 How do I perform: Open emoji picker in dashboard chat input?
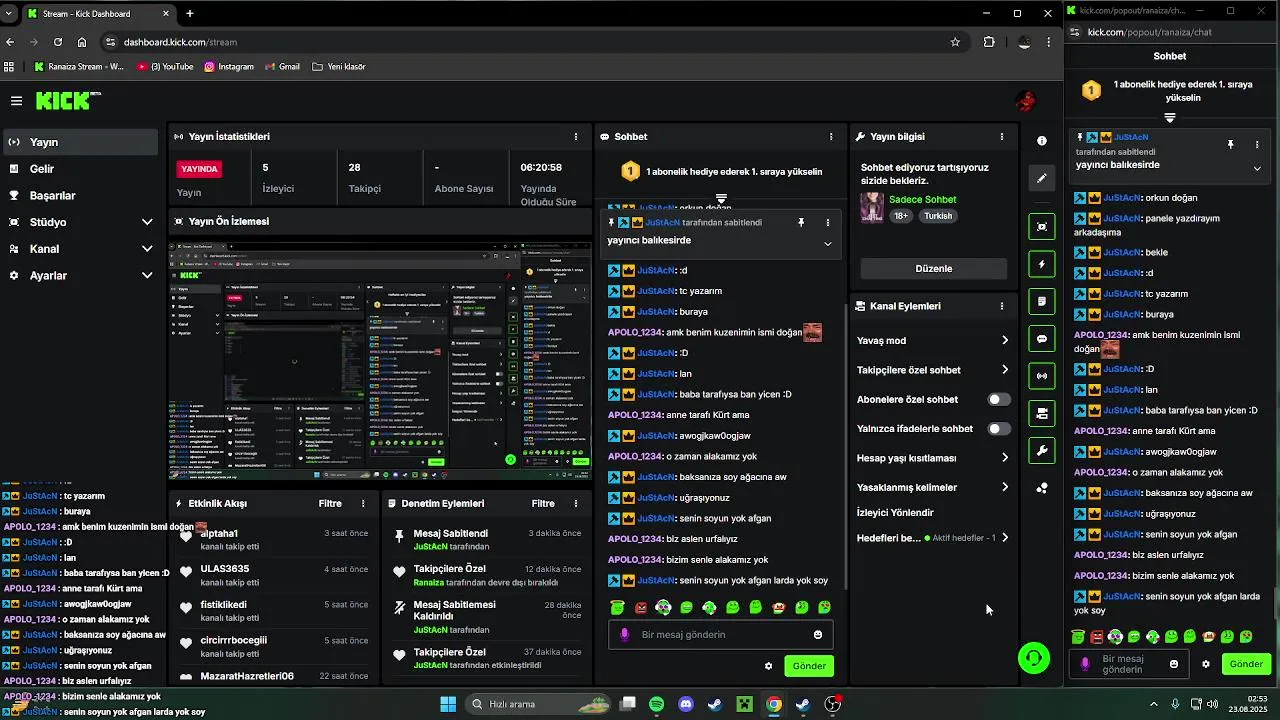pos(818,634)
